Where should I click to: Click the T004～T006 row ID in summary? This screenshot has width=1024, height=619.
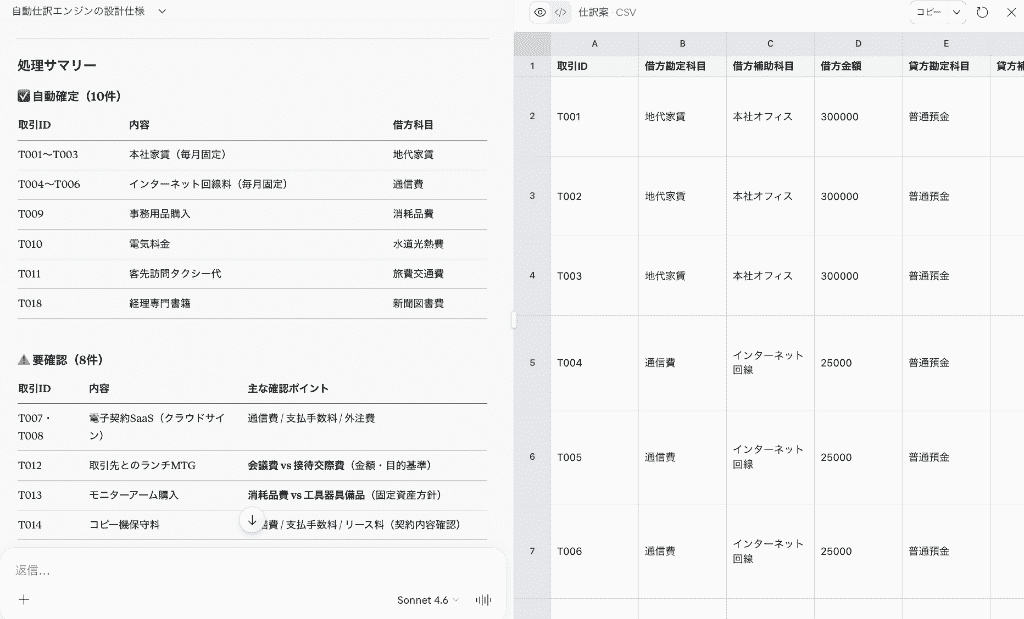click(x=49, y=184)
